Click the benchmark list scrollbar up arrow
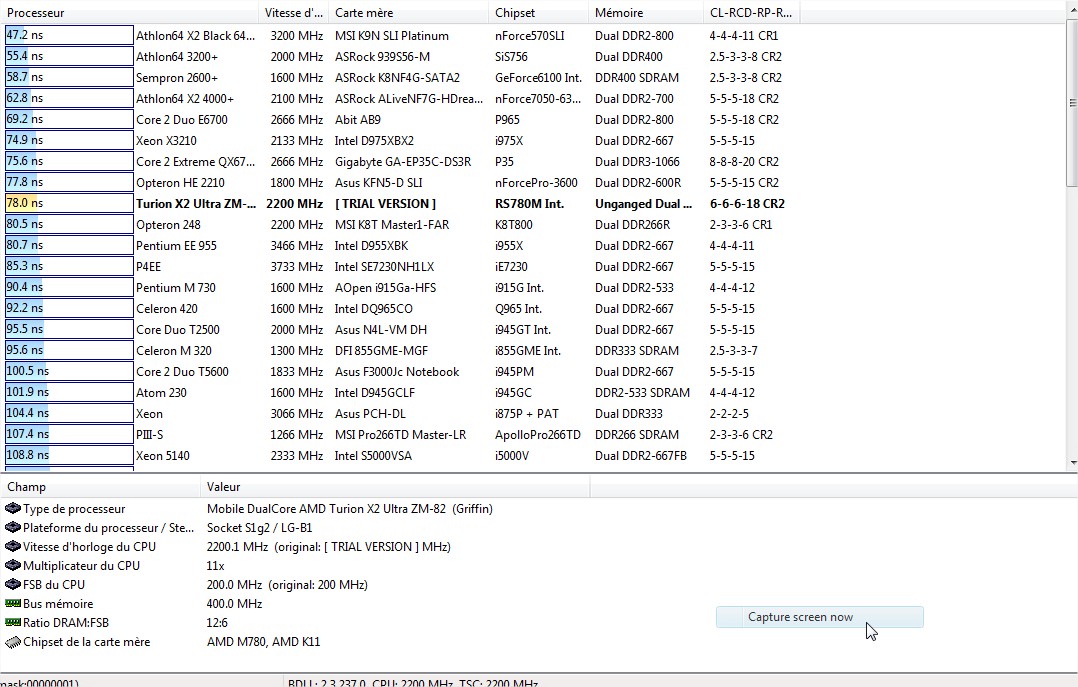 pyautogui.click(x=1072, y=10)
